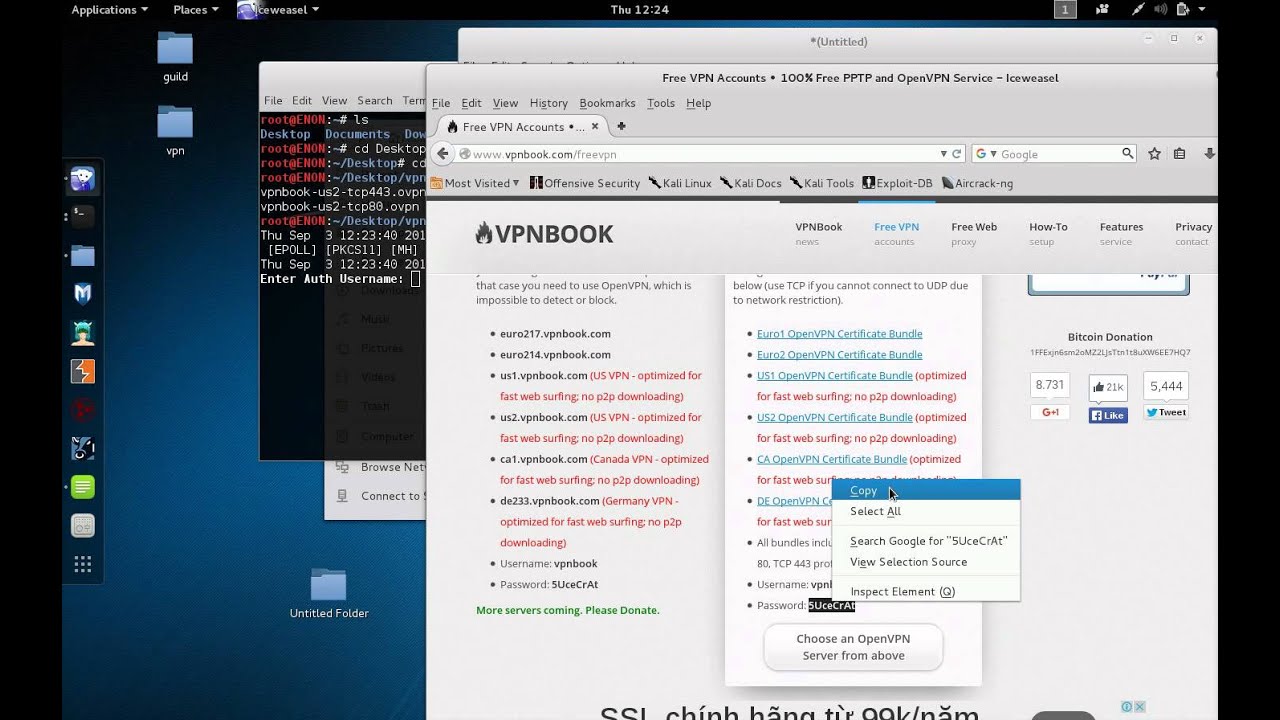Click the search magnifier in Google box
The height and width of the screenshot is (720, 1280).
click(x=1127, y=154)
